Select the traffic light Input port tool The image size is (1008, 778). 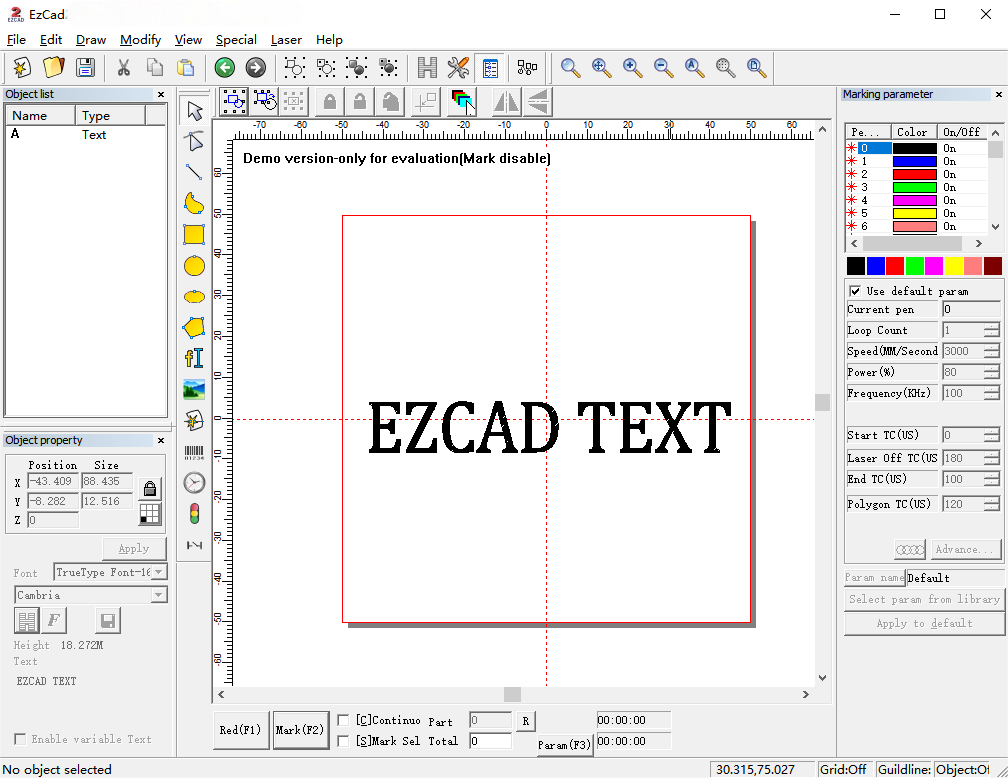click(194, 514)
